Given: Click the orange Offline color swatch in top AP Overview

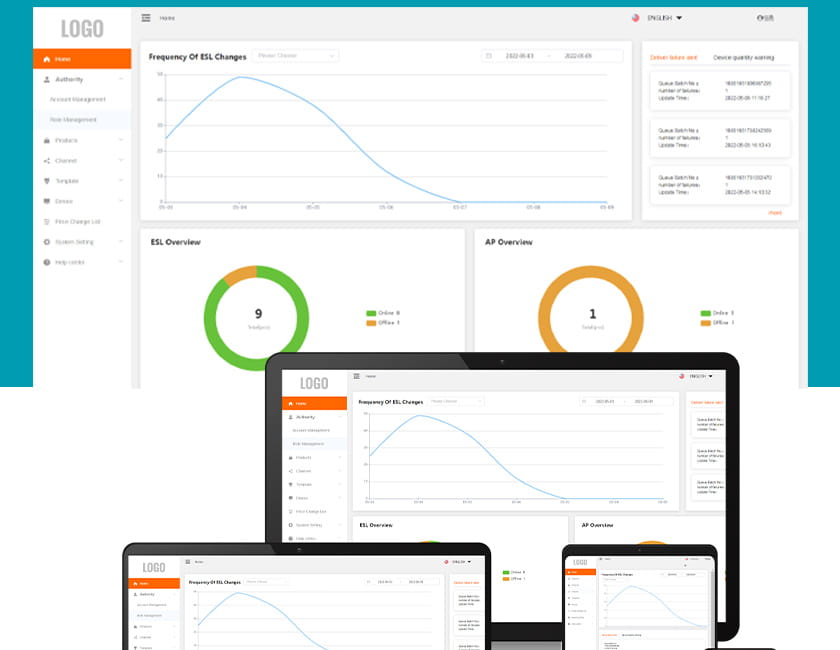Looking at the screenshot, I should 706,322.
